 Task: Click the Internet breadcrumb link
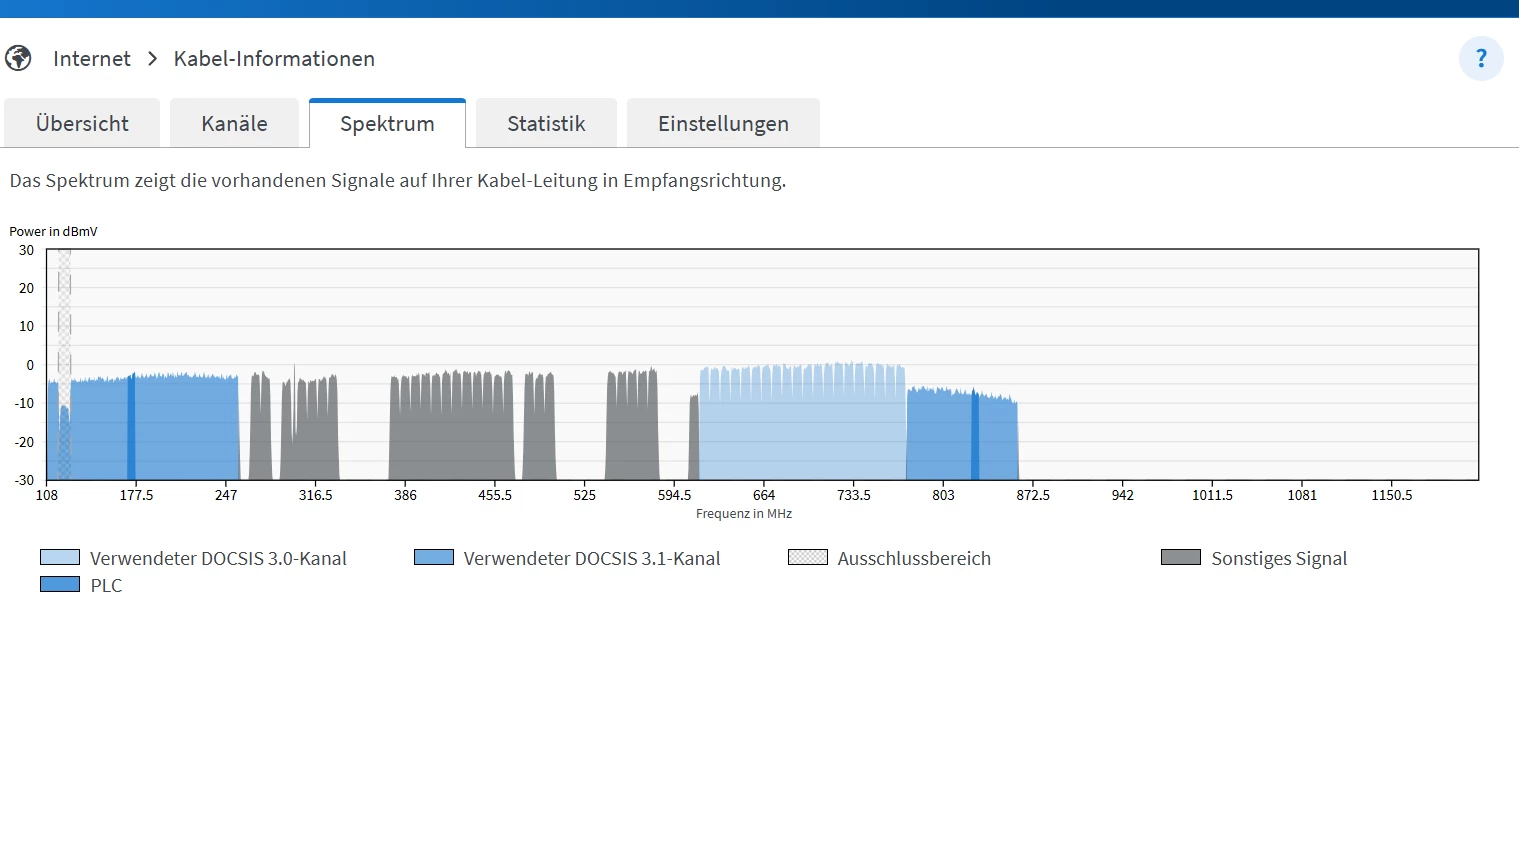coord(92,59)
